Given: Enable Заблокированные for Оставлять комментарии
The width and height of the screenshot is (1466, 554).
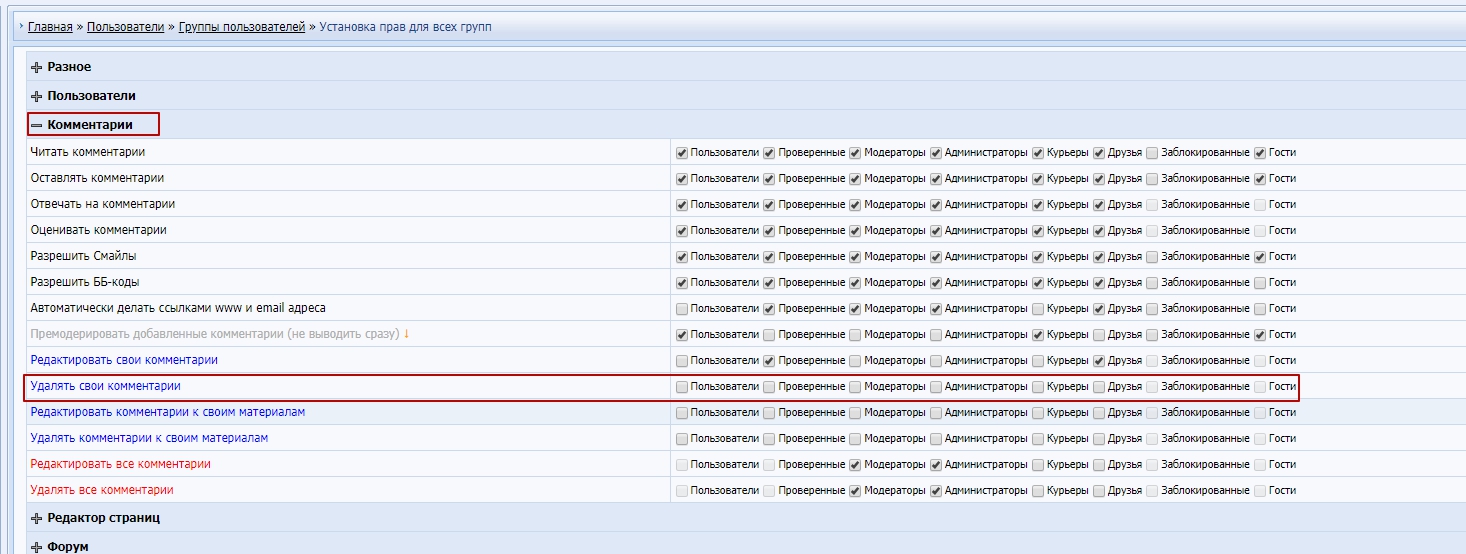Looking at the screenshot, I should [1152, 179].
